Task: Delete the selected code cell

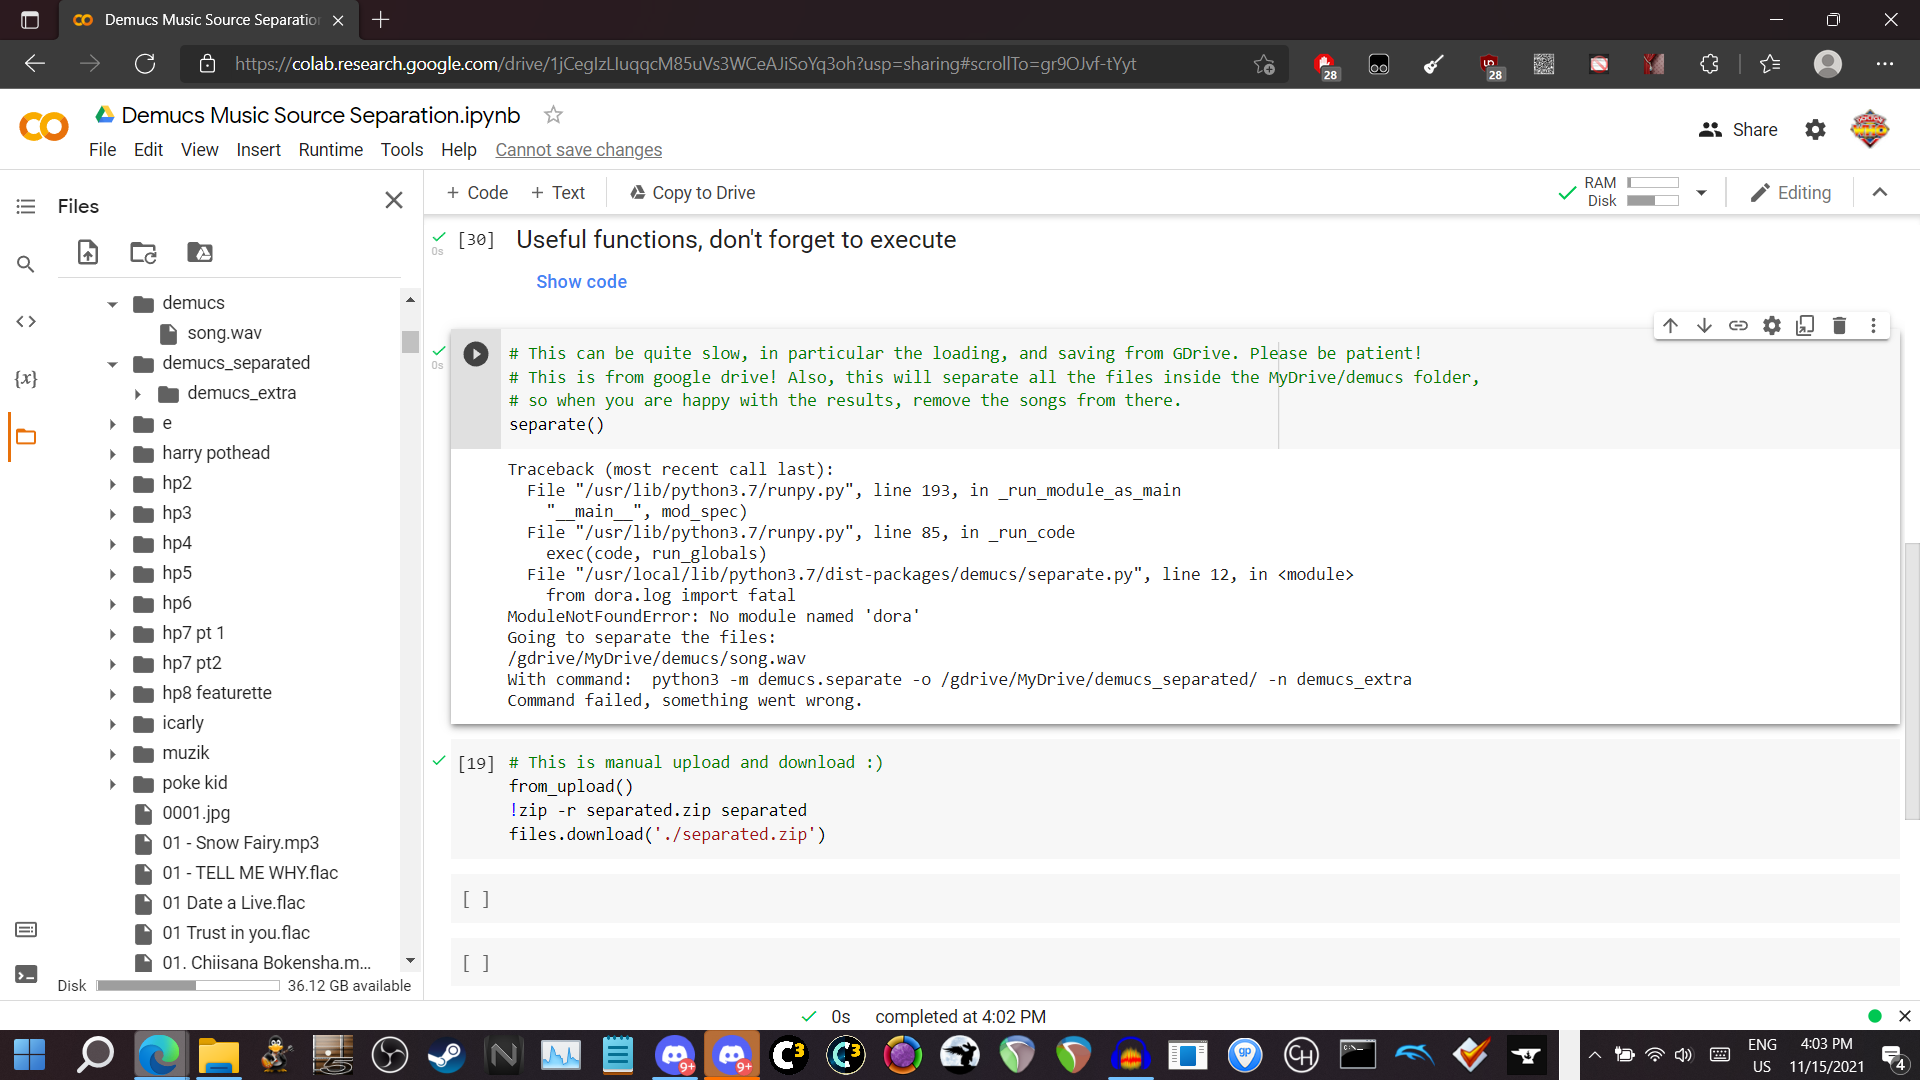Action: pos(1840,325)
